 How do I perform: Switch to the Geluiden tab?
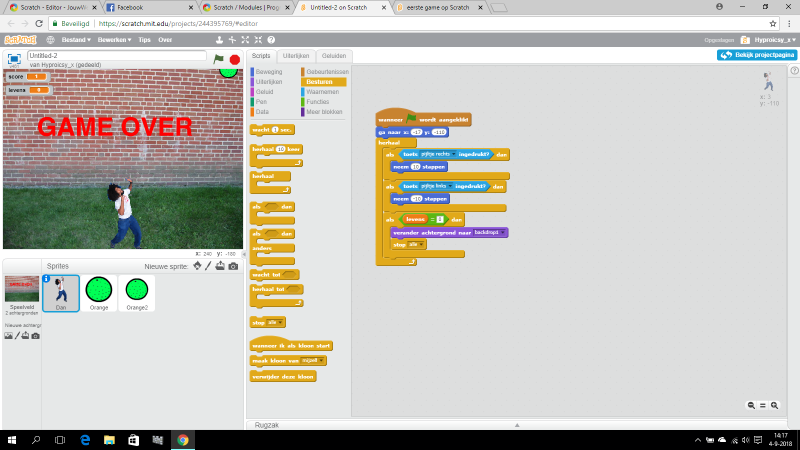[334, 56]
